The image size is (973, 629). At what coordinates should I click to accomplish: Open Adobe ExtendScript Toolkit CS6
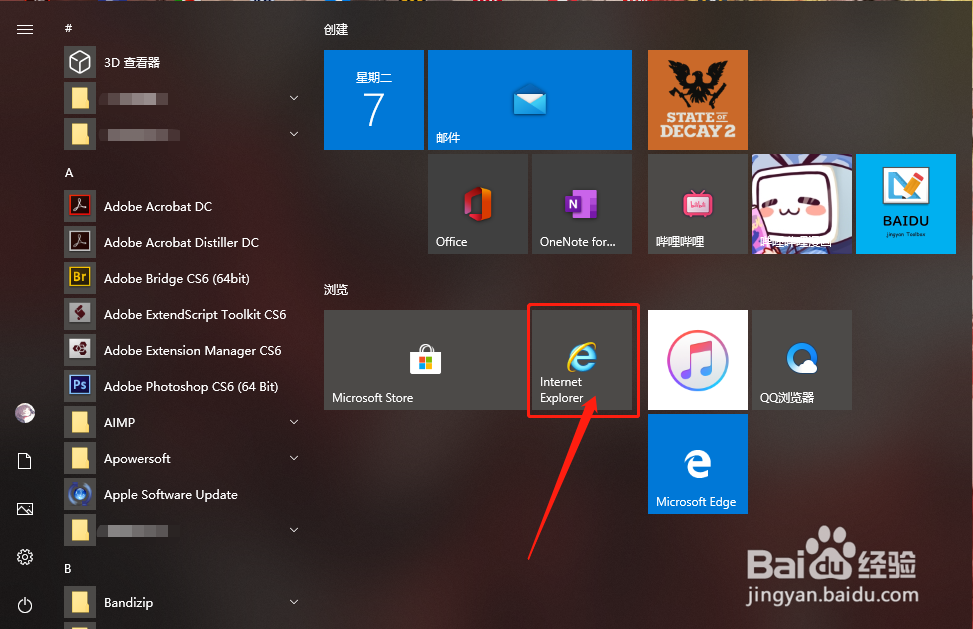coord(182,314)
